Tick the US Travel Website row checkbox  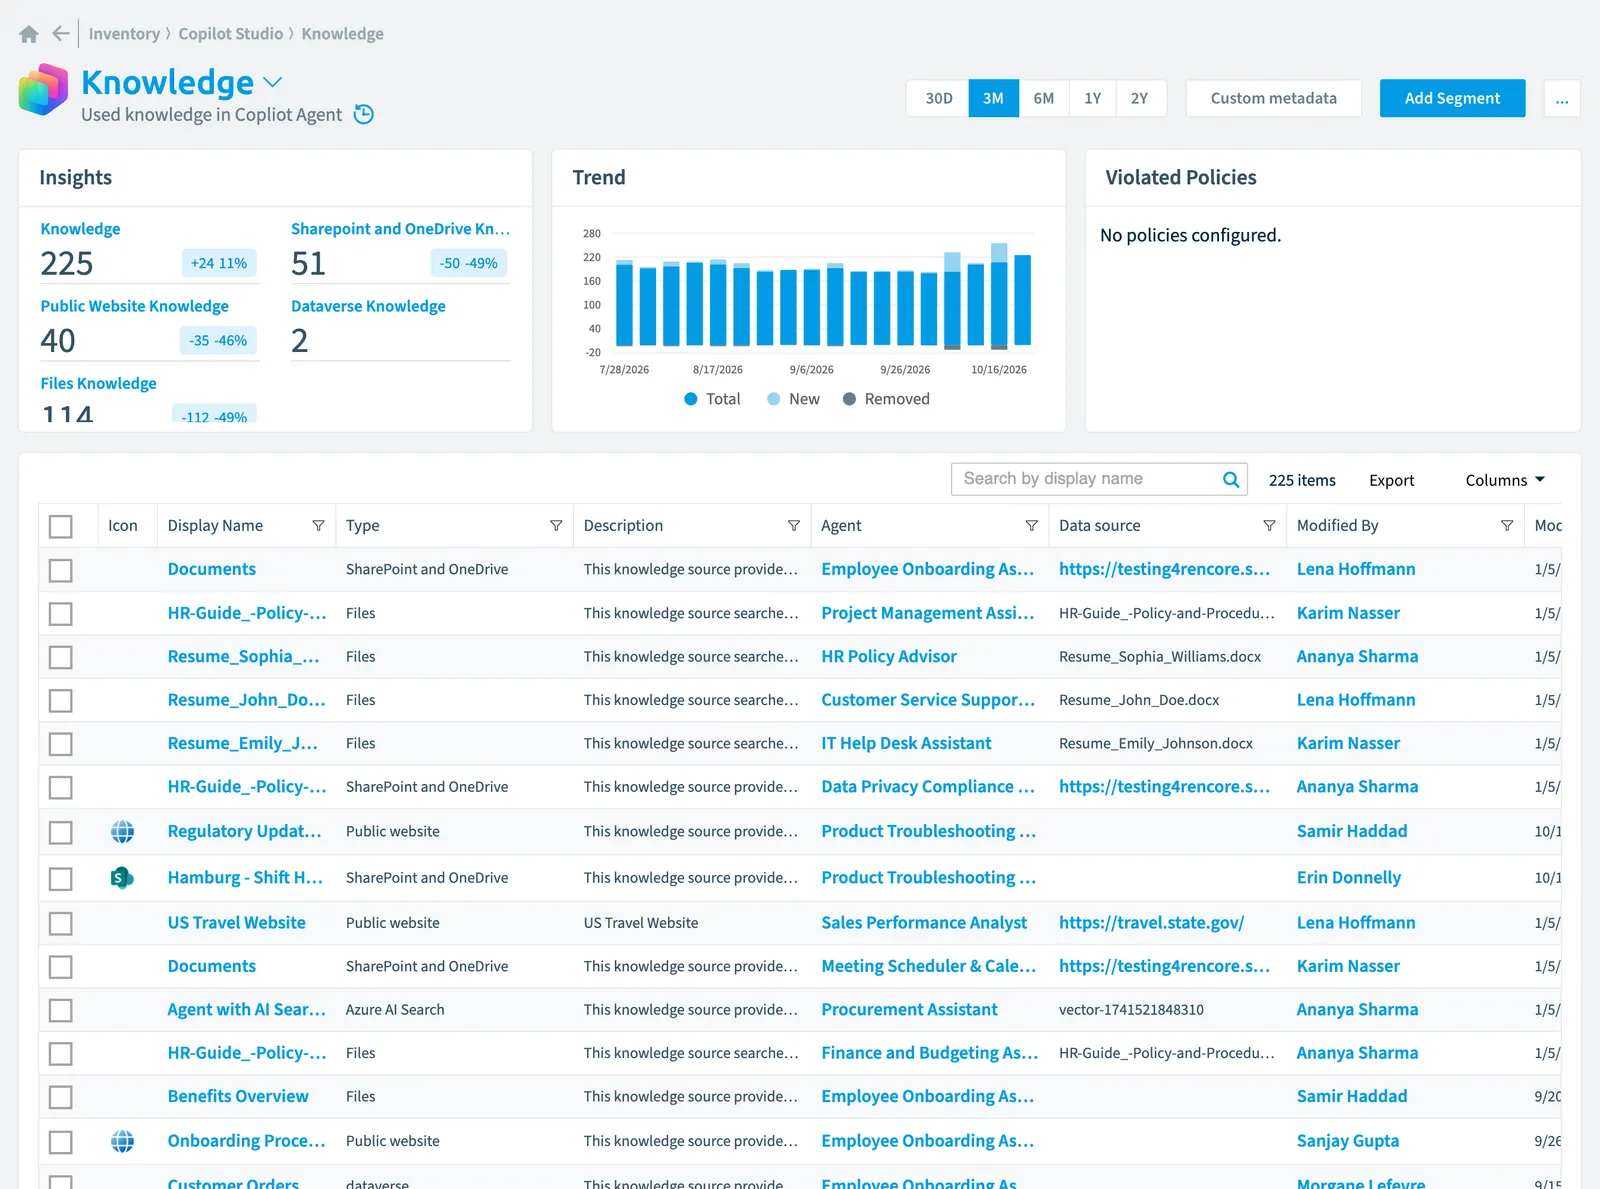(61, 923)
